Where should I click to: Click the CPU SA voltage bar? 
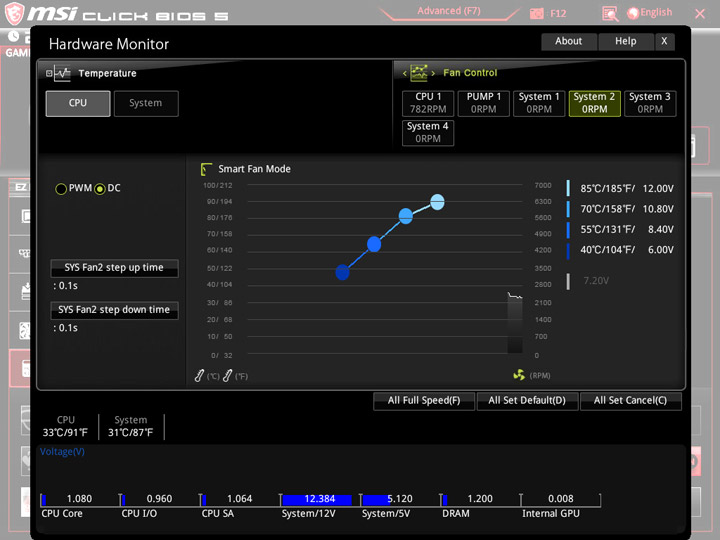240,499
